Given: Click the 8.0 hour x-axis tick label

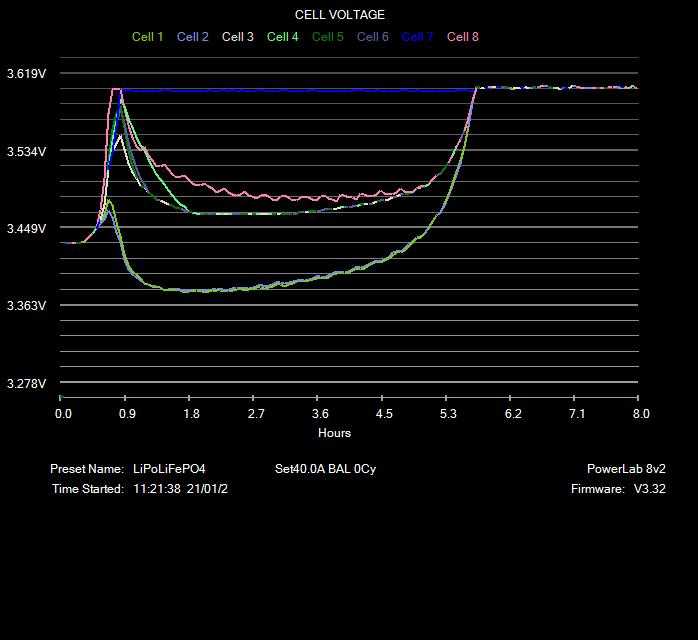Looking at the screenshot, I should (x=641, y=414).
